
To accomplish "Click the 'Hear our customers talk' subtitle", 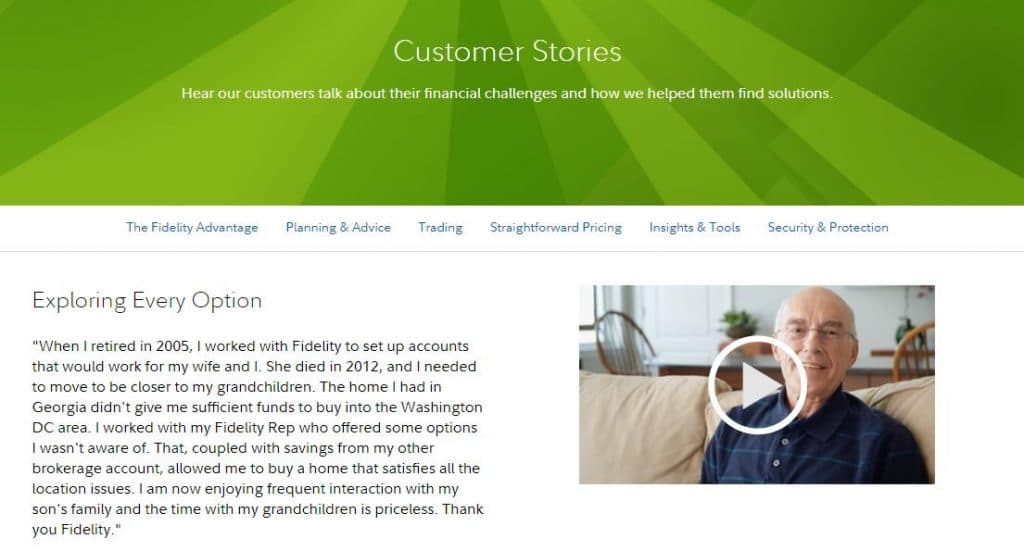I will [507, 93].
